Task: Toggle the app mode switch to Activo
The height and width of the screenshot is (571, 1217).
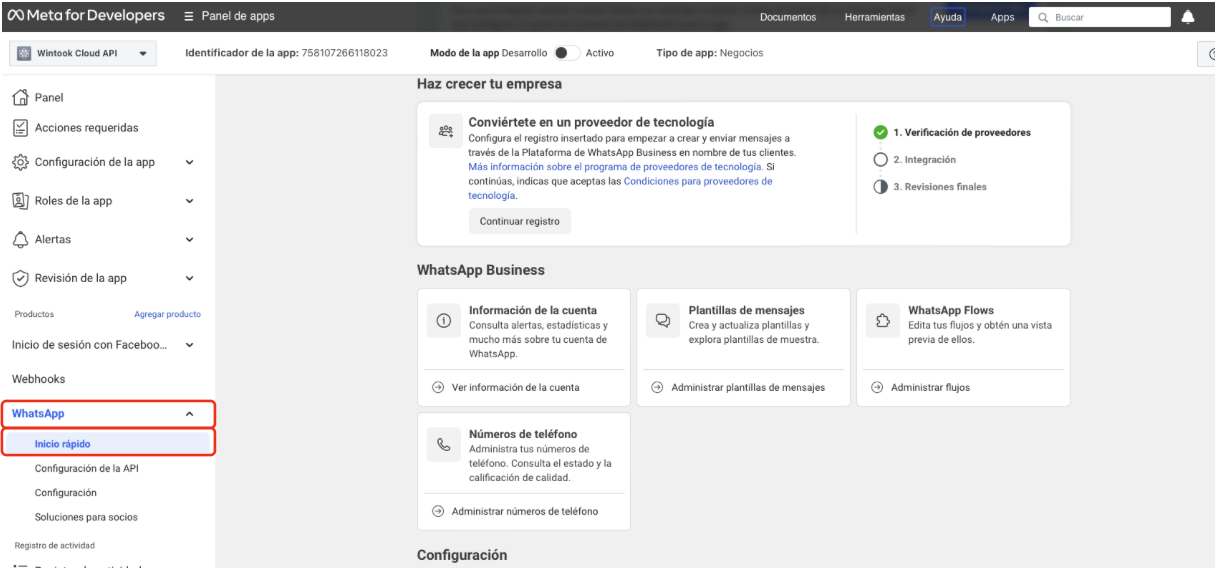Action: pyautogui.click(x=567, y=53)
